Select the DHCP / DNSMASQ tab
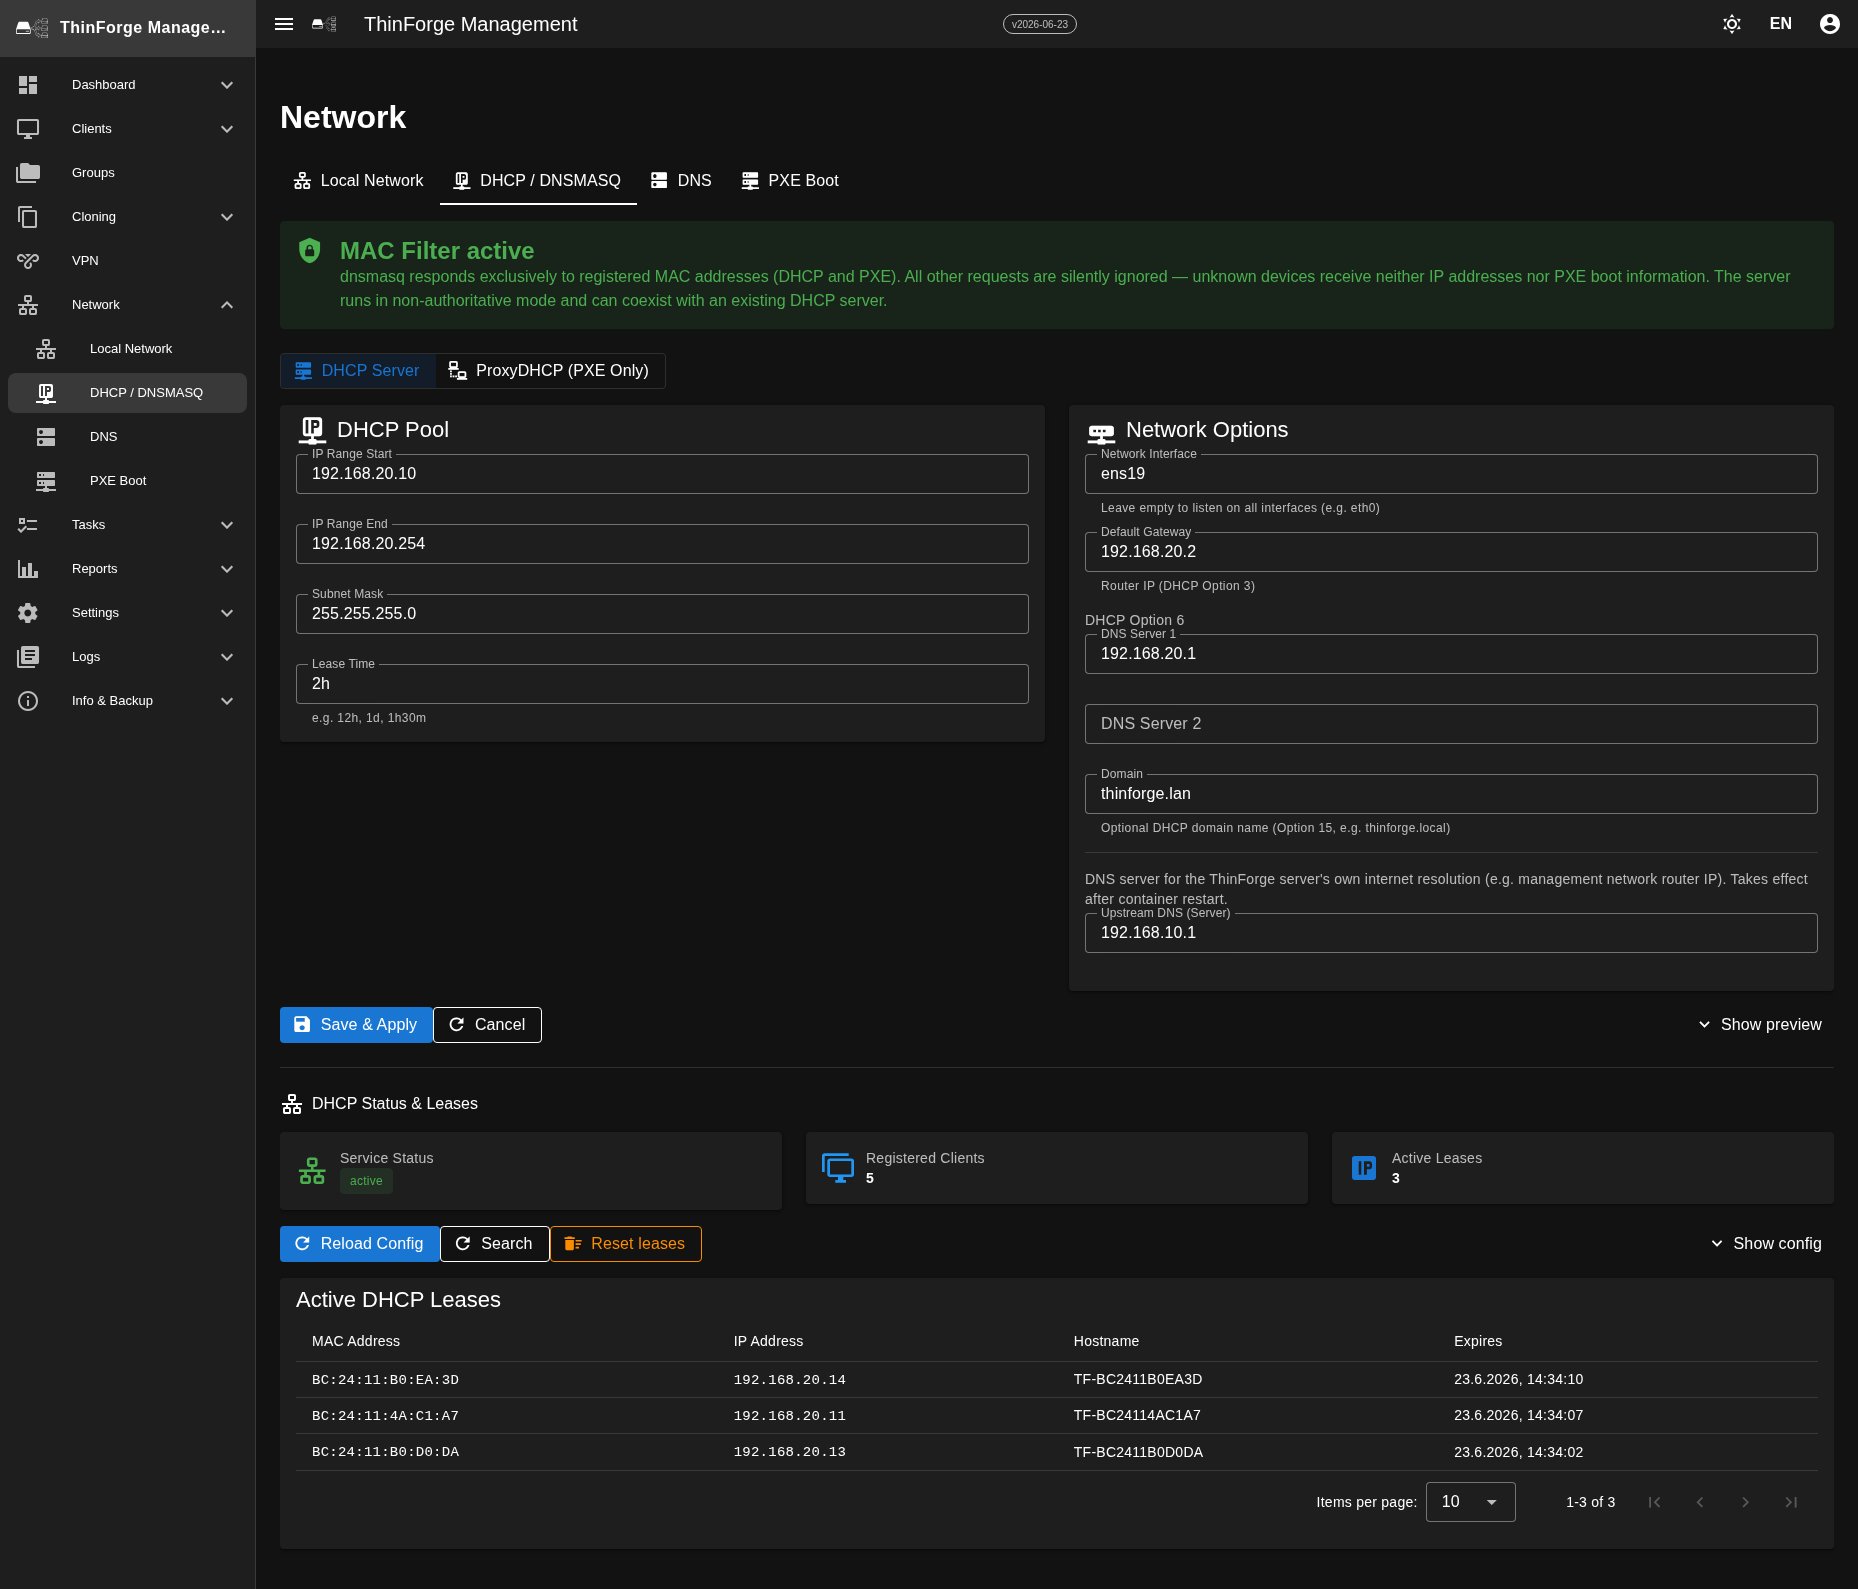Screen dimensions: 1858x1589 (x=538, y=181)
